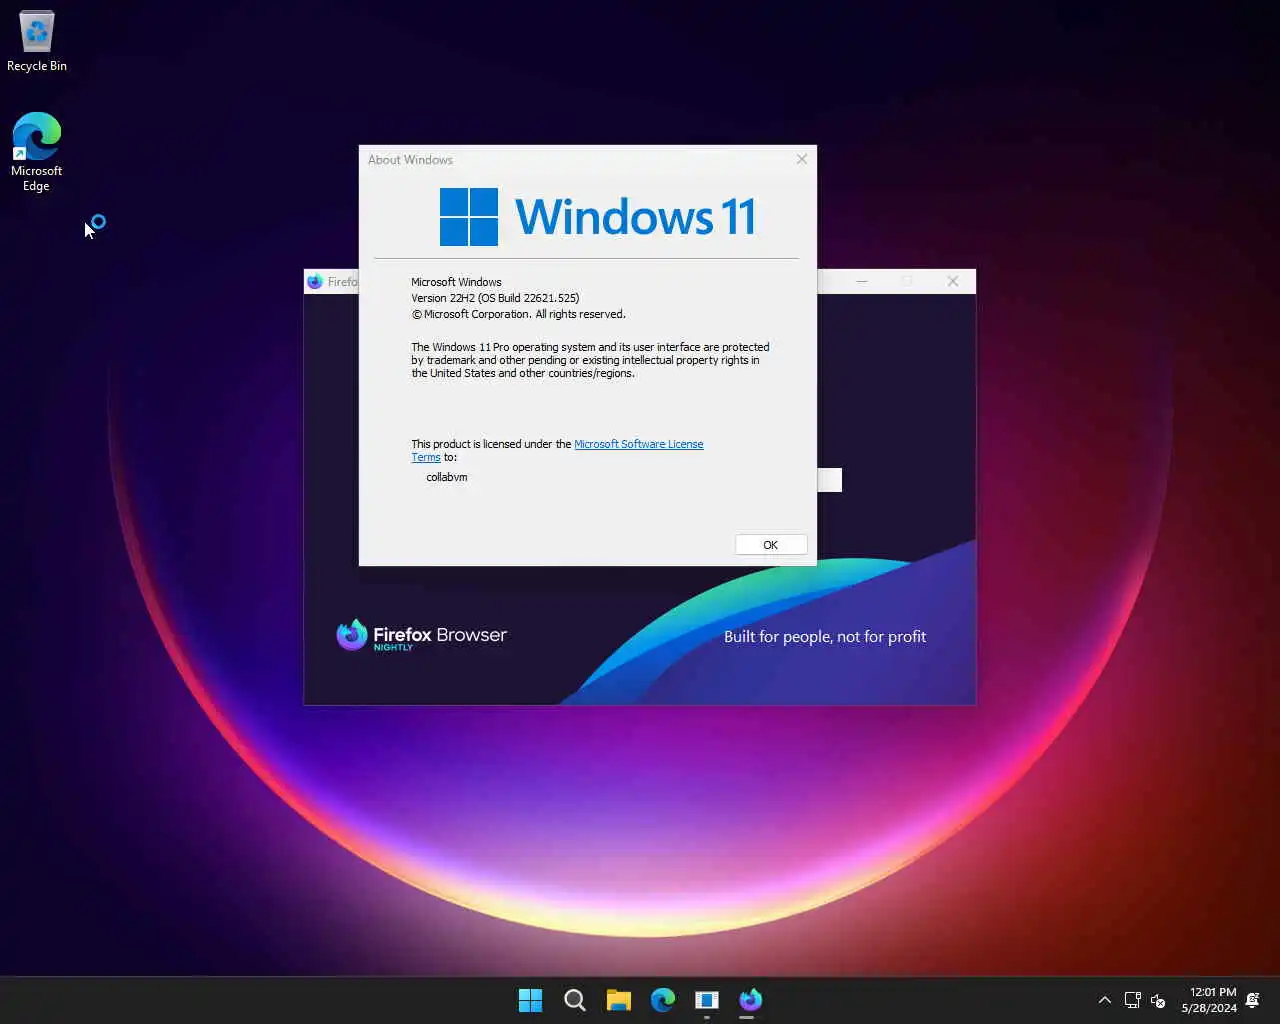Screen dimensions: 1280x1024
Task: Click the Windows 11 logo in dialog
Action: pos(597,217)
